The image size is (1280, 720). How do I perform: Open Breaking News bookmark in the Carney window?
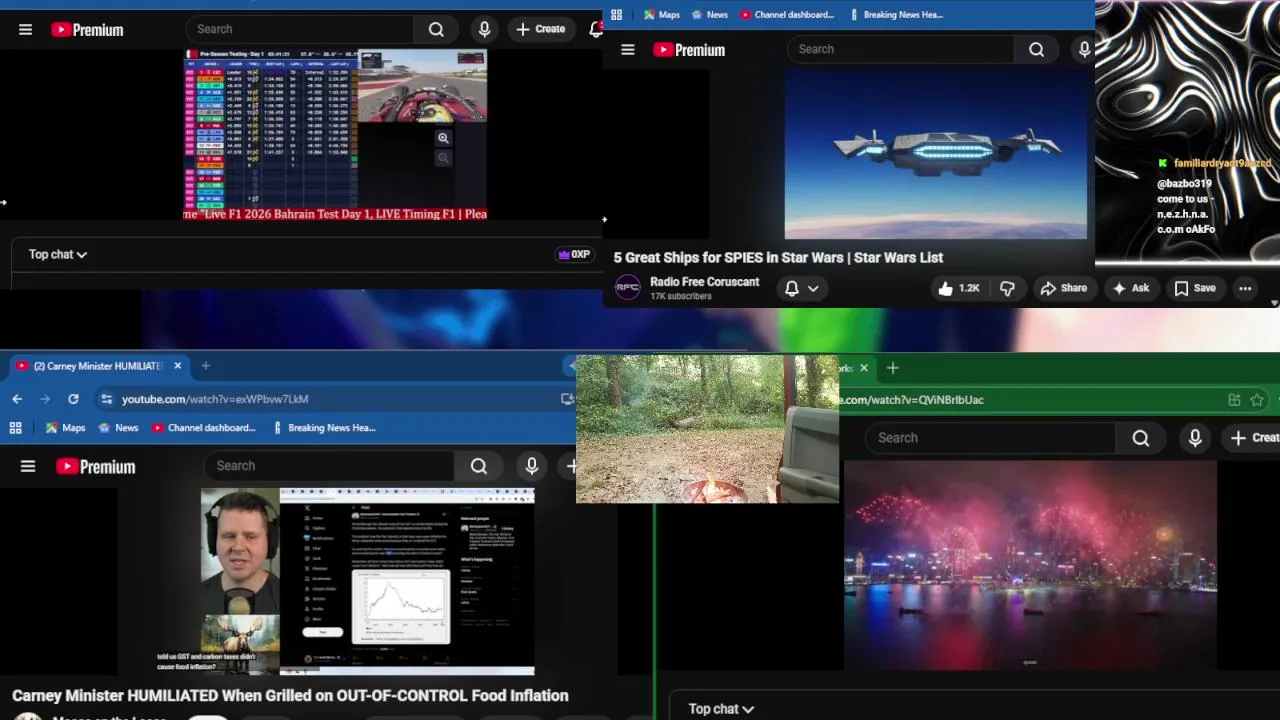pyautogui.click(x=324, y=428)
